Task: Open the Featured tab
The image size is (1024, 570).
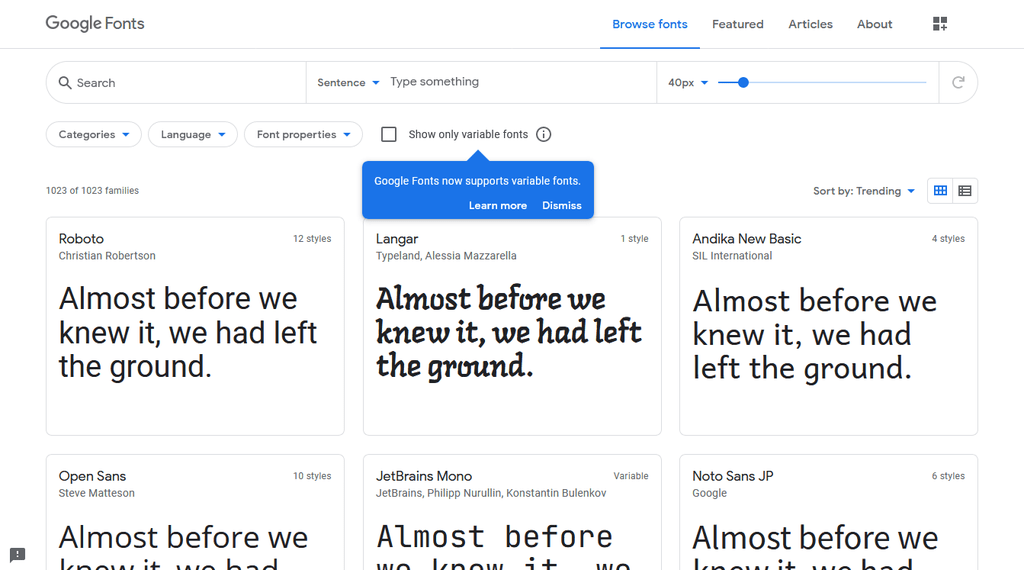Action: (737, 24)
